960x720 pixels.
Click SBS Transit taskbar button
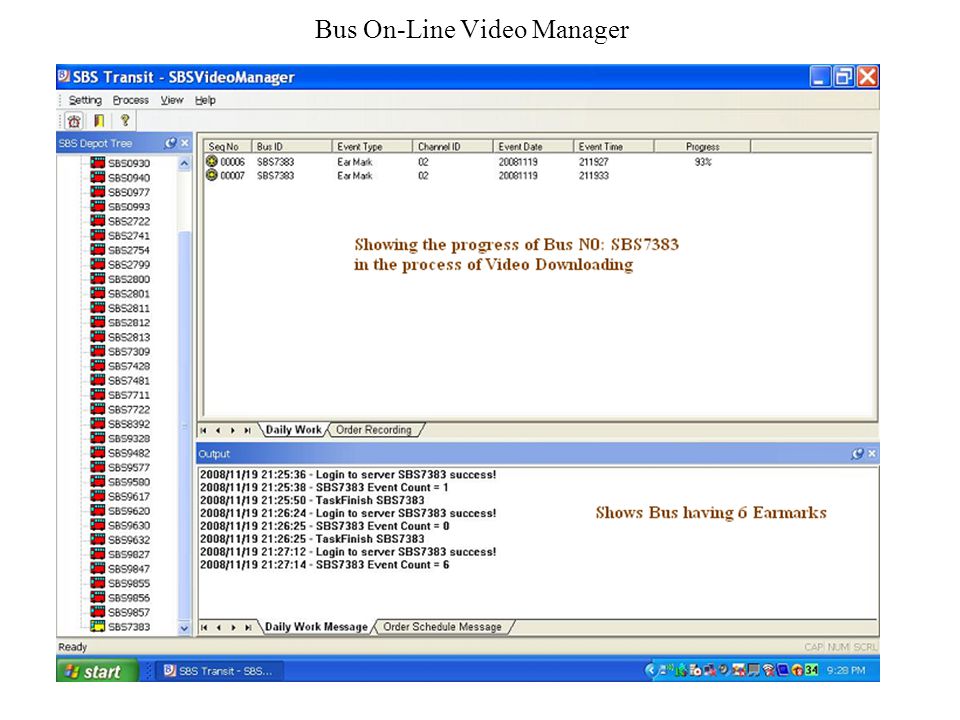pos(218,671)
